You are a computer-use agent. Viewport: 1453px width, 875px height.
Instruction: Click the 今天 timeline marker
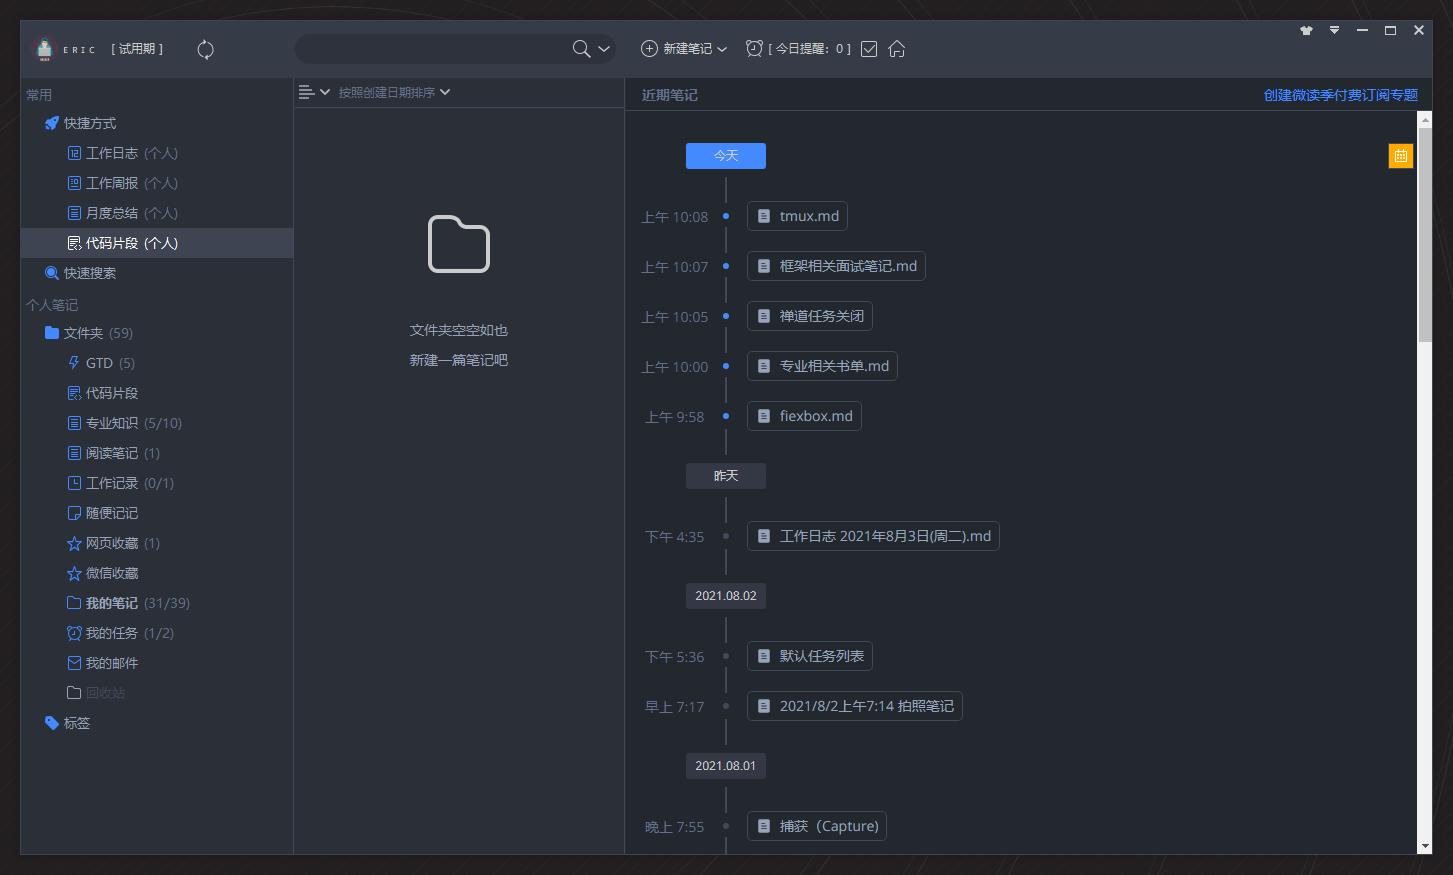point(726,156)
